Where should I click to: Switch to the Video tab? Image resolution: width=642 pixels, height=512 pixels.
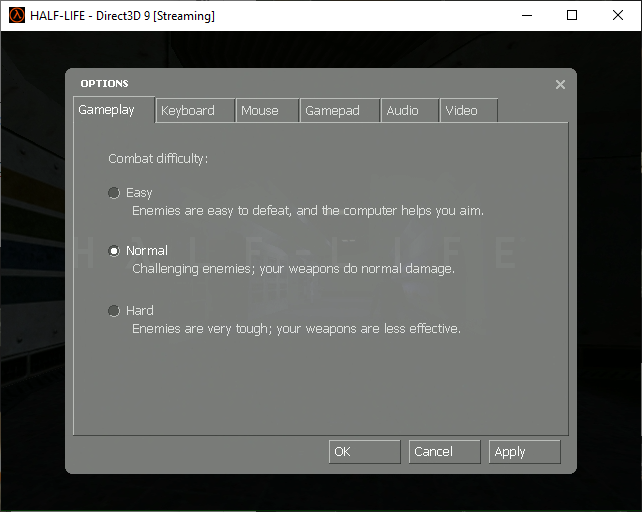click(467, 111)
